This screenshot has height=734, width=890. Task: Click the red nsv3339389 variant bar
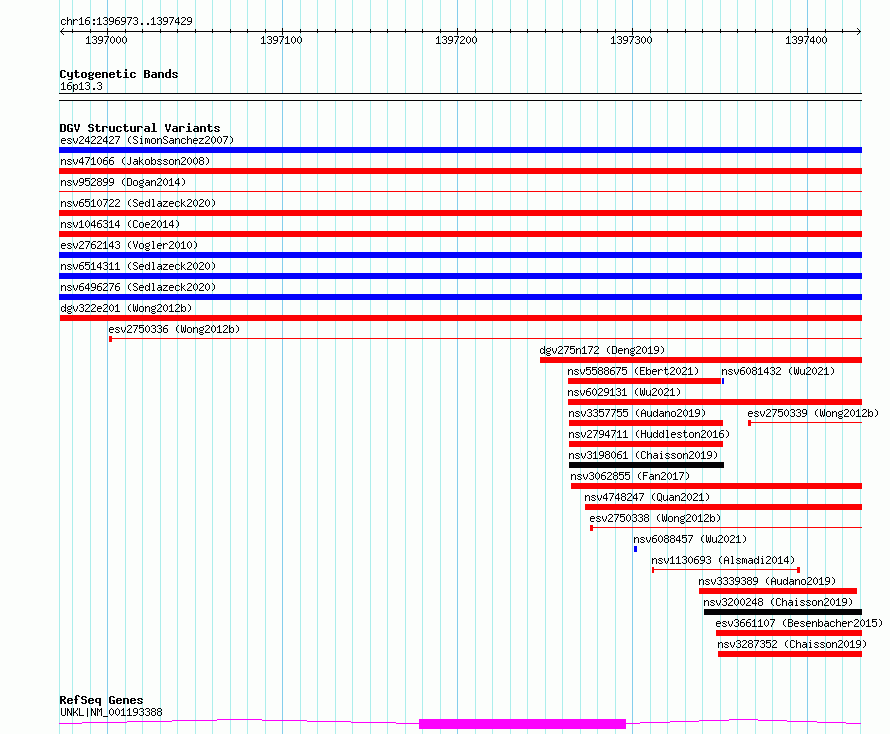(778, 591)
